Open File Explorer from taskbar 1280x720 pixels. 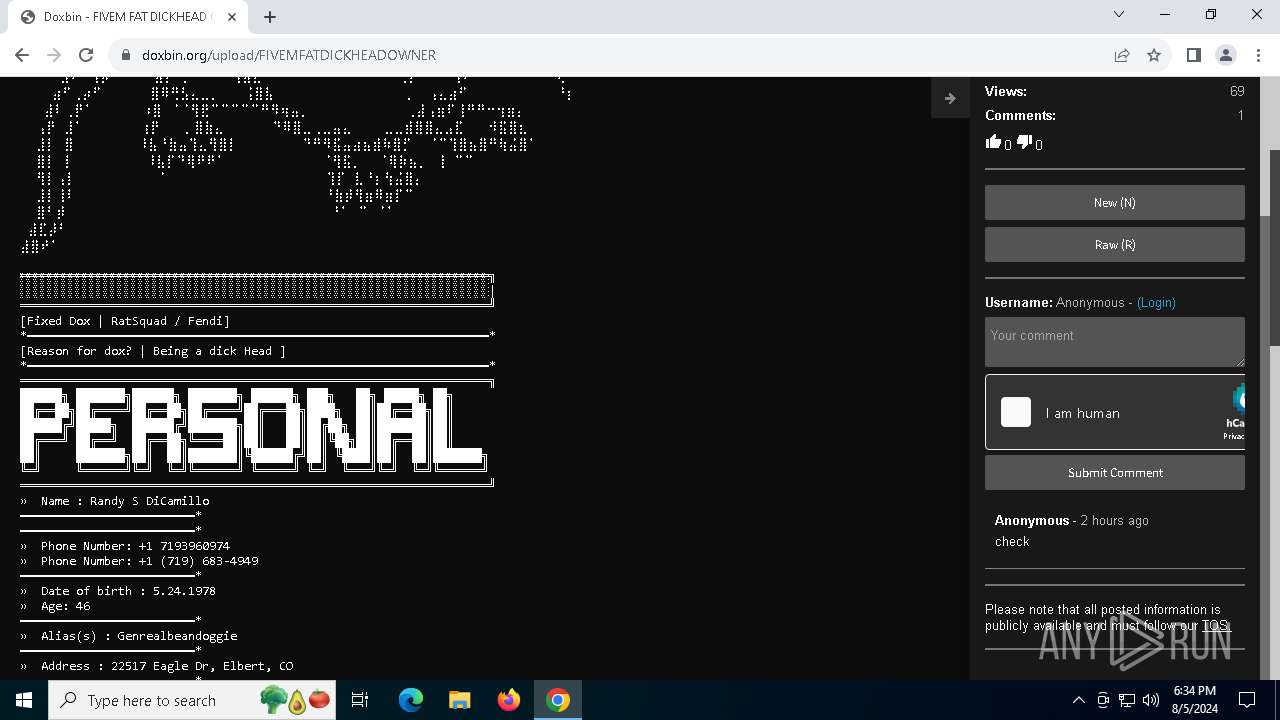pyautogui.click(x=460, y=700)
